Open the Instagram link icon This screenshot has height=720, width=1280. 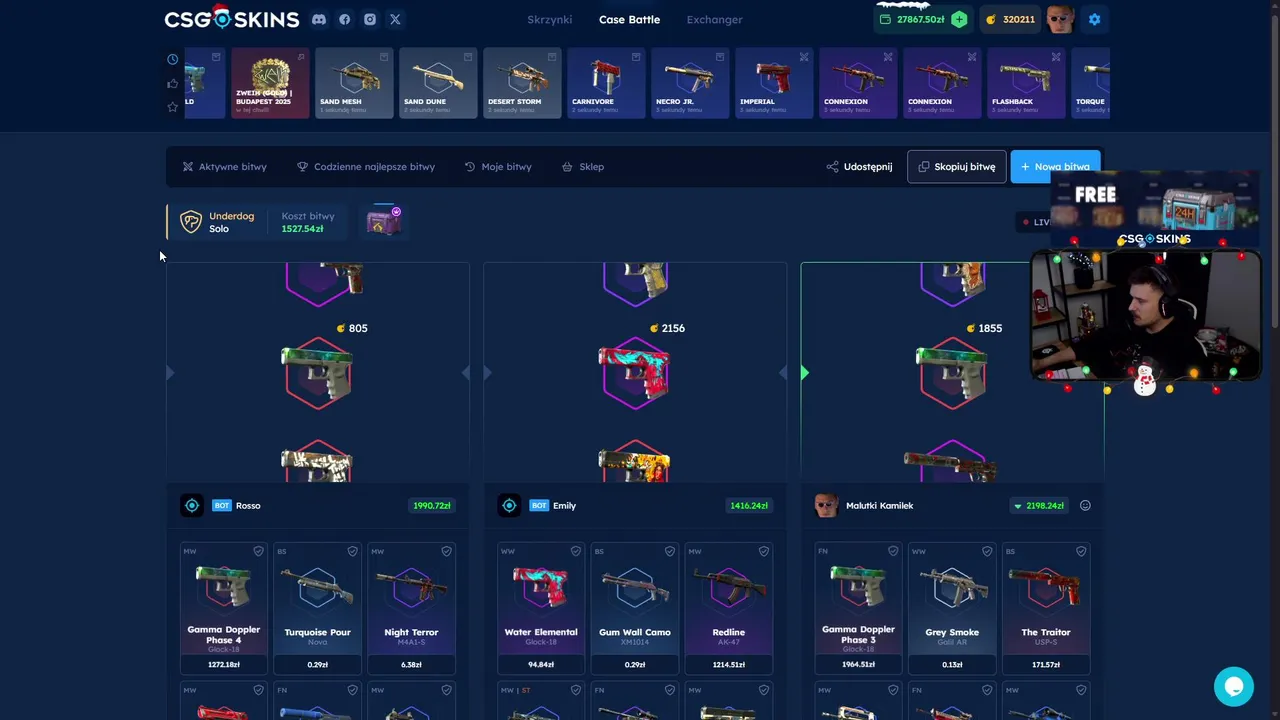(370, 19)
